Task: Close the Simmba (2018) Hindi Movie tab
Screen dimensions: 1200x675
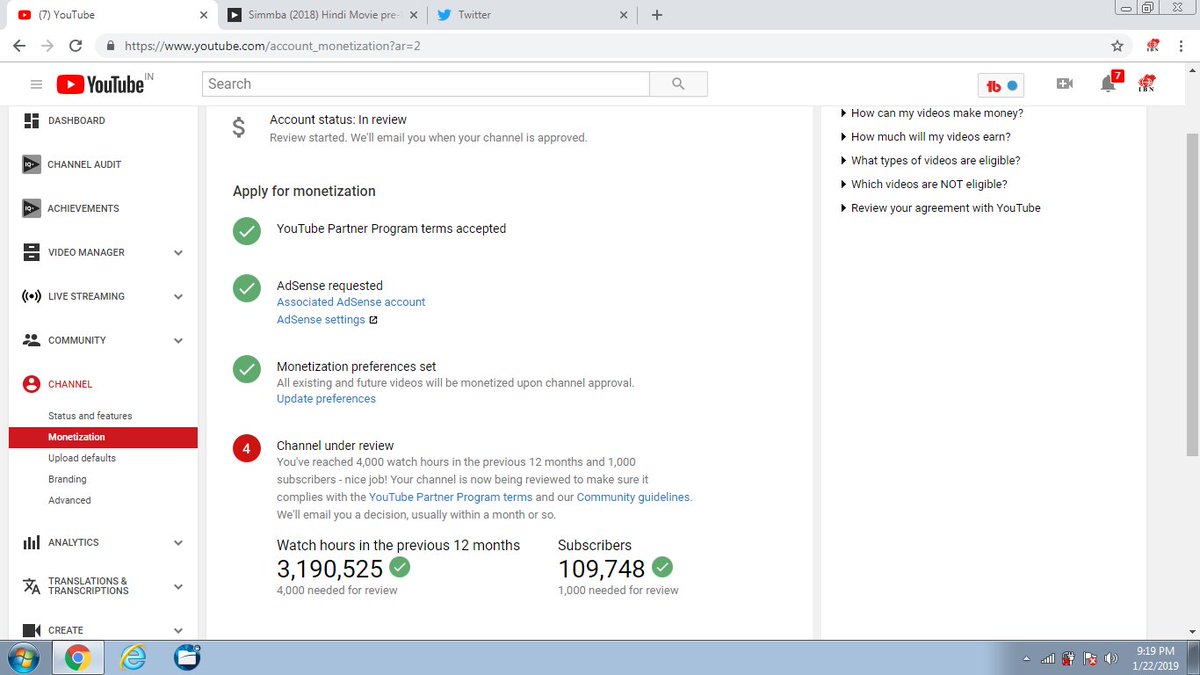Action: point(412,15)
